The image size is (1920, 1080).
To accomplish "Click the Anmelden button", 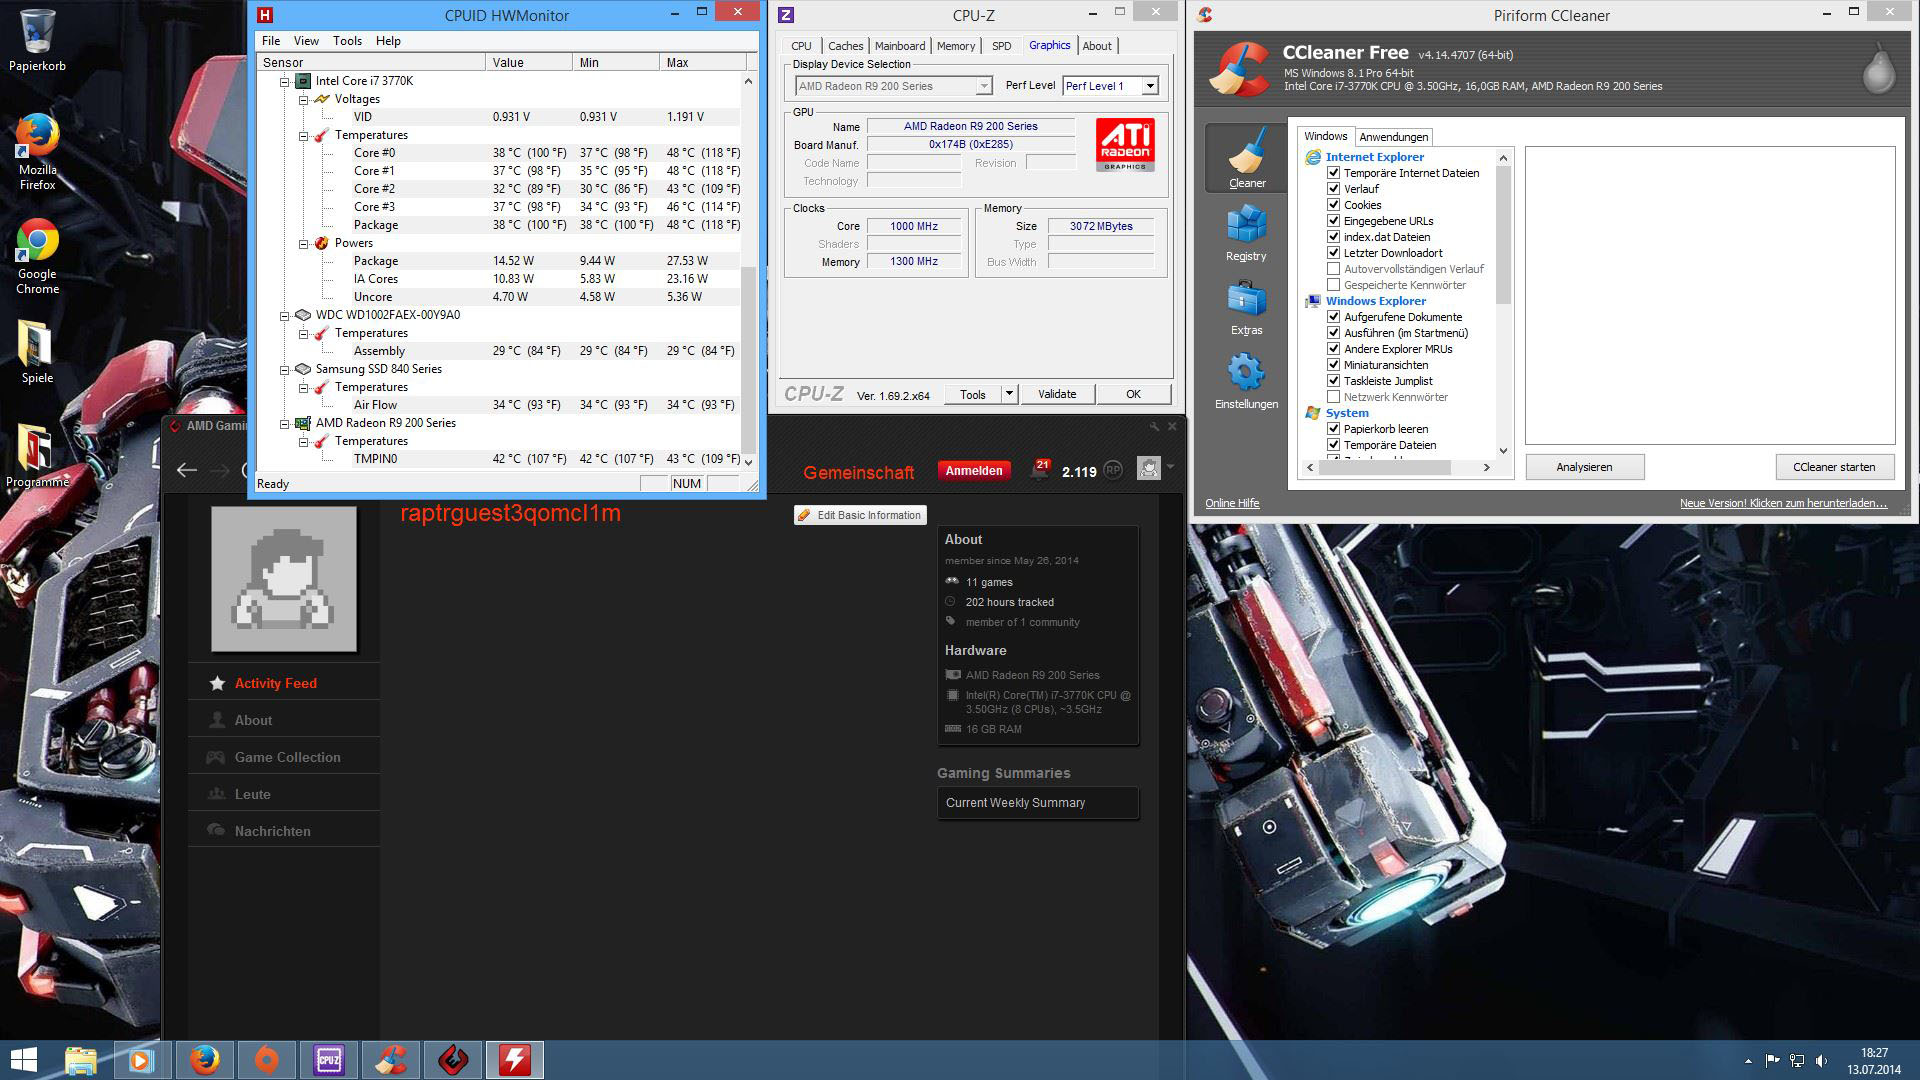I will pyautogui.click(x=973, y=471).
